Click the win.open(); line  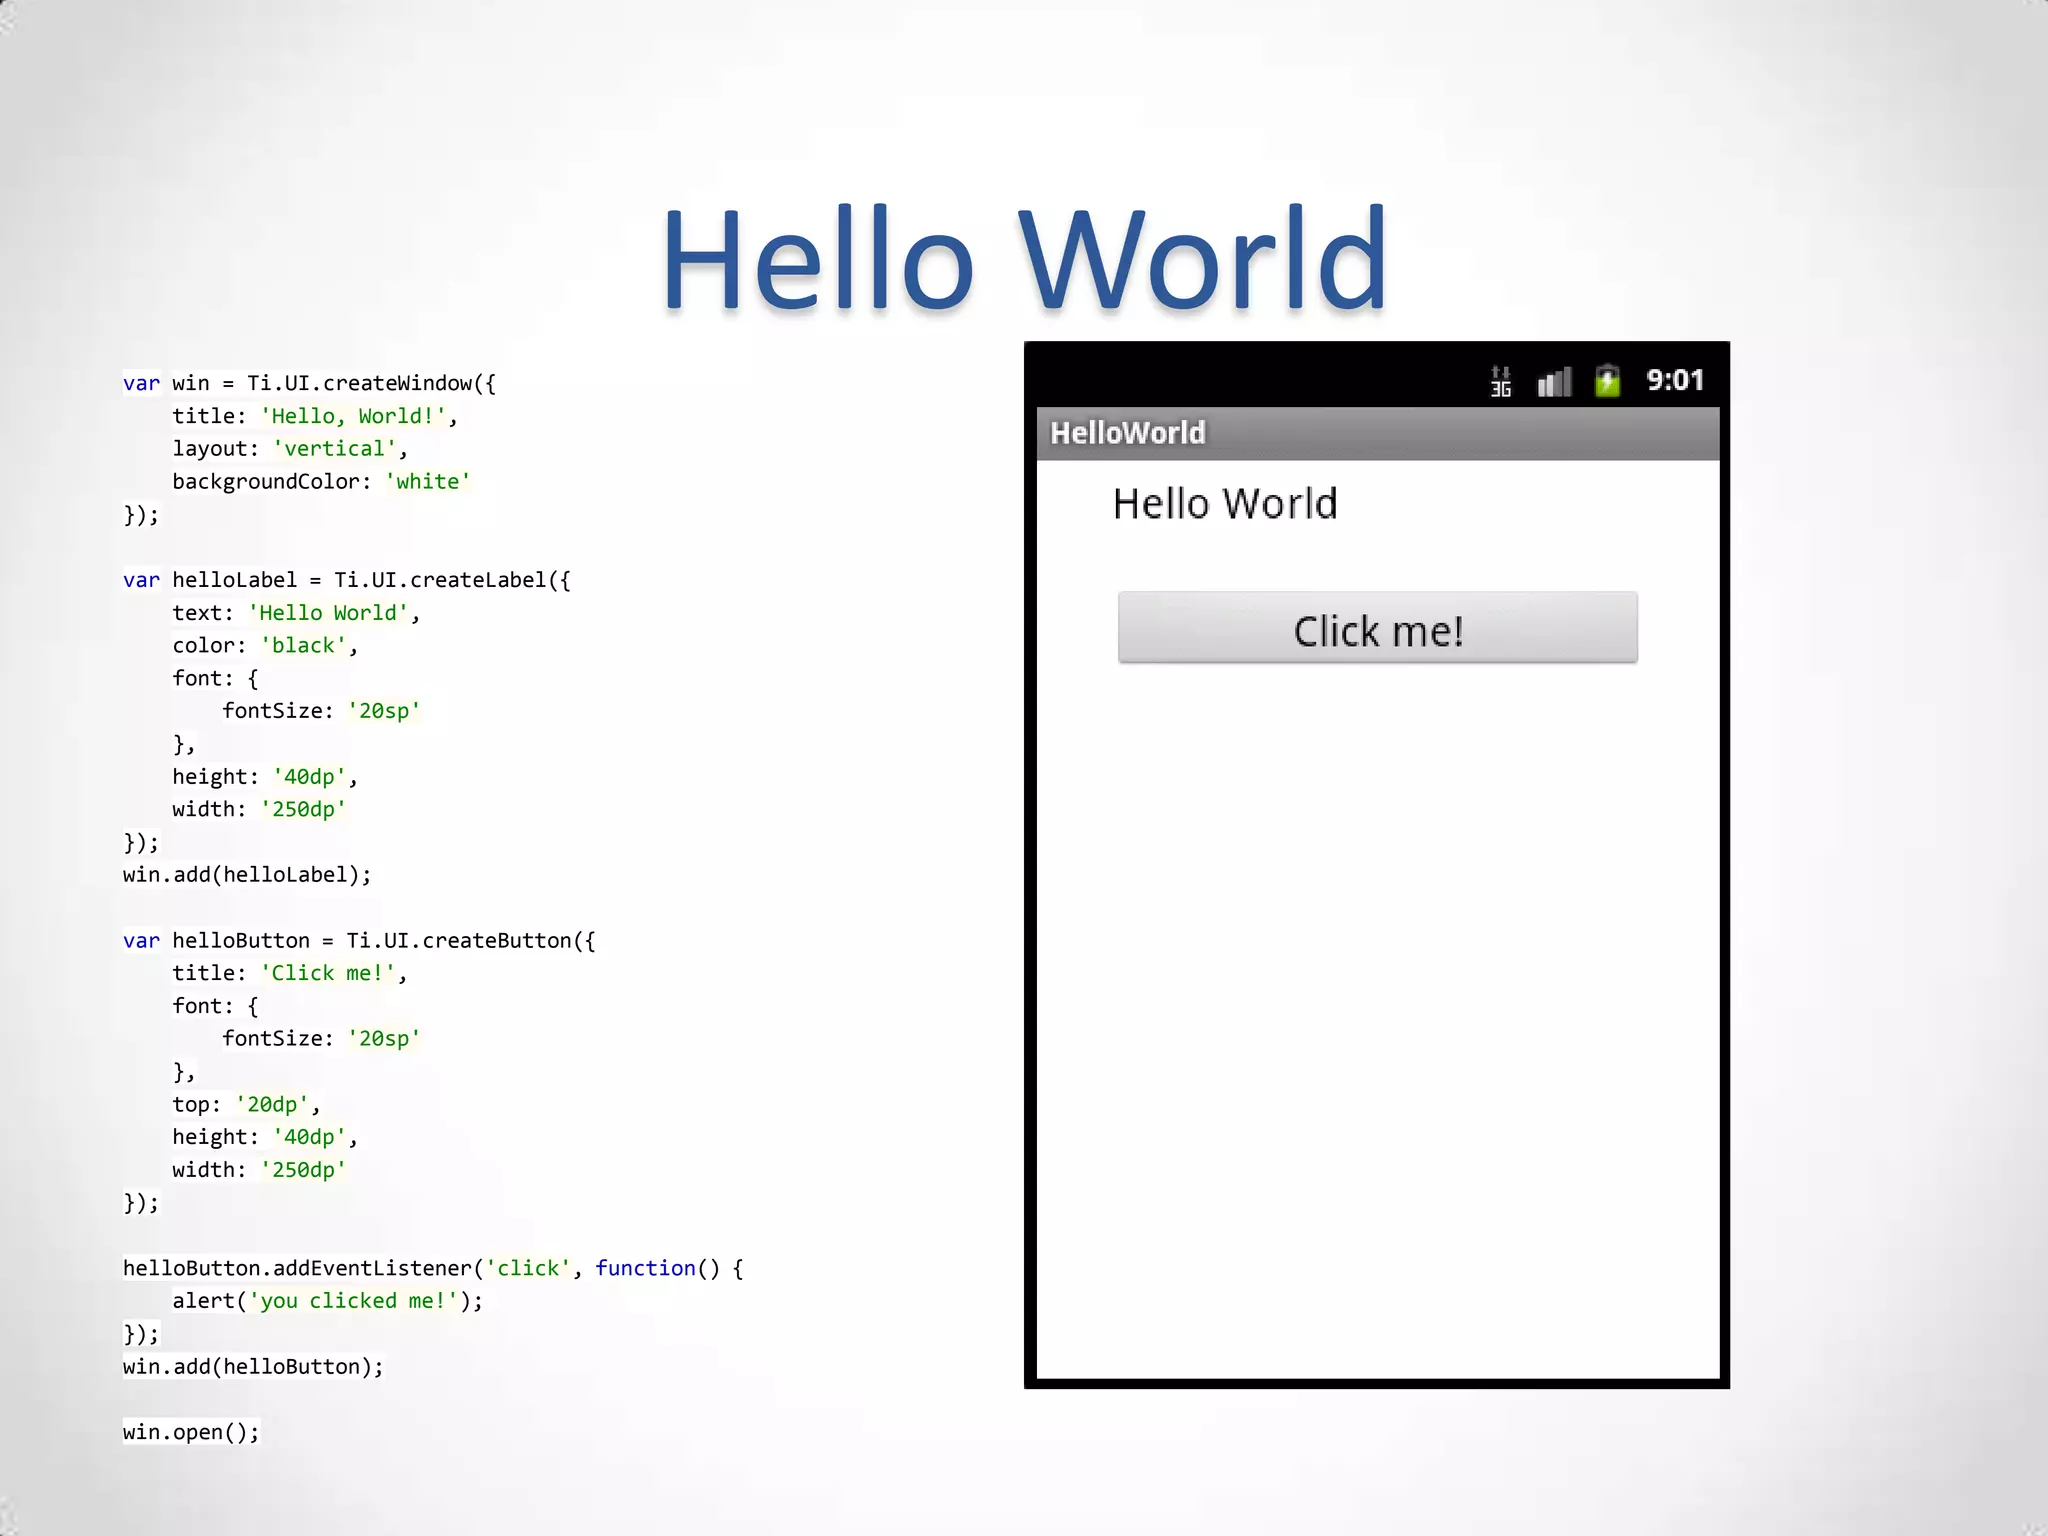(191, 1432)
